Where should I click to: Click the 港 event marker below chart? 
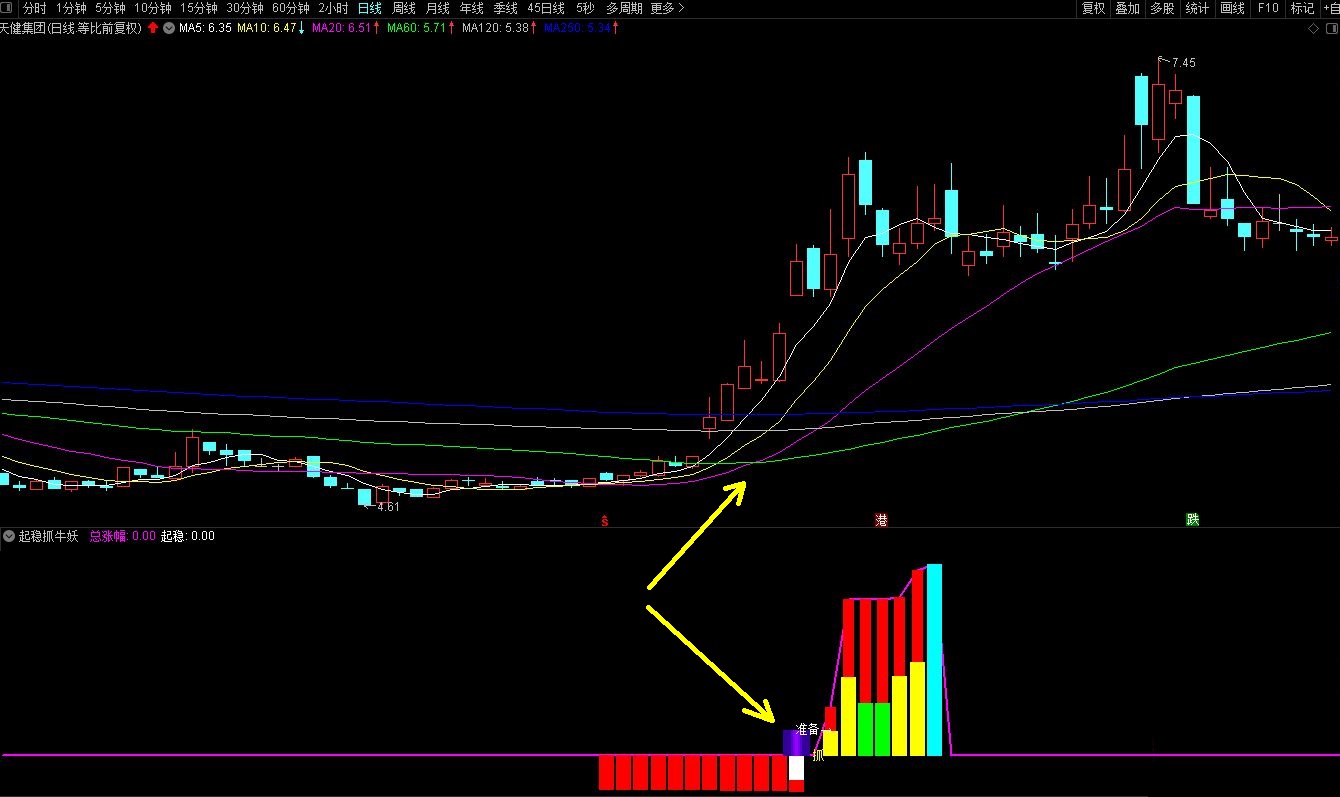(881, 520)
